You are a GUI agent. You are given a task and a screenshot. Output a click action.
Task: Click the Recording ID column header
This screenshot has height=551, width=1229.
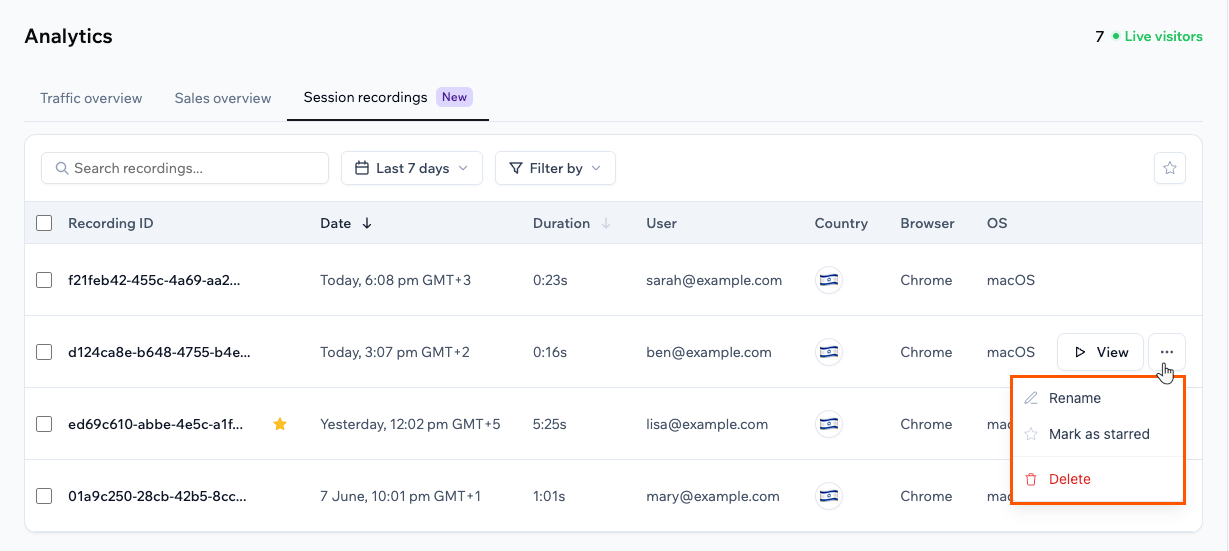tap(111, 223)
